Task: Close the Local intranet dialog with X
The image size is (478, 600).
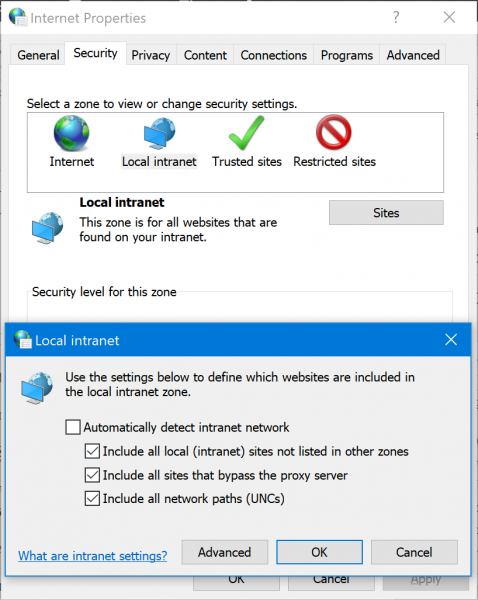Action: [x=451, y=339]
